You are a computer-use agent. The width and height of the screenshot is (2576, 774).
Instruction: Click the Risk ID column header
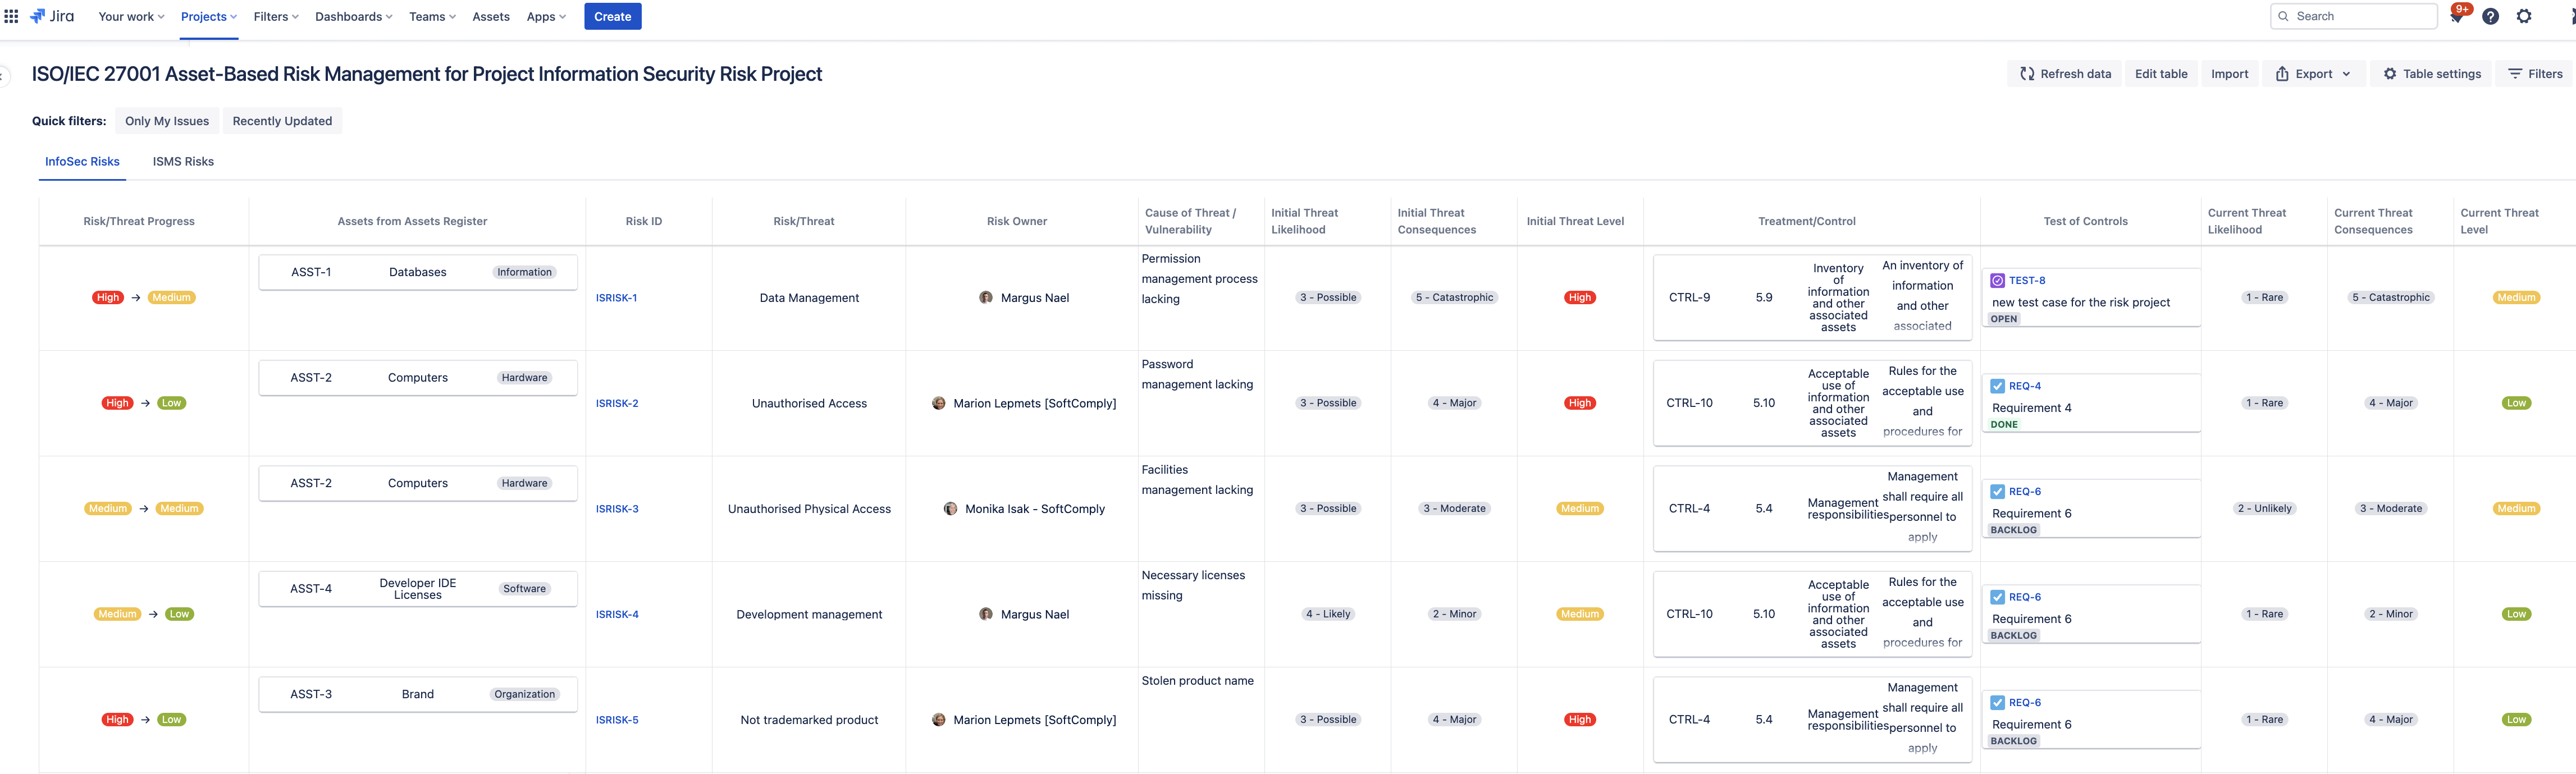(x=644, y=222)
